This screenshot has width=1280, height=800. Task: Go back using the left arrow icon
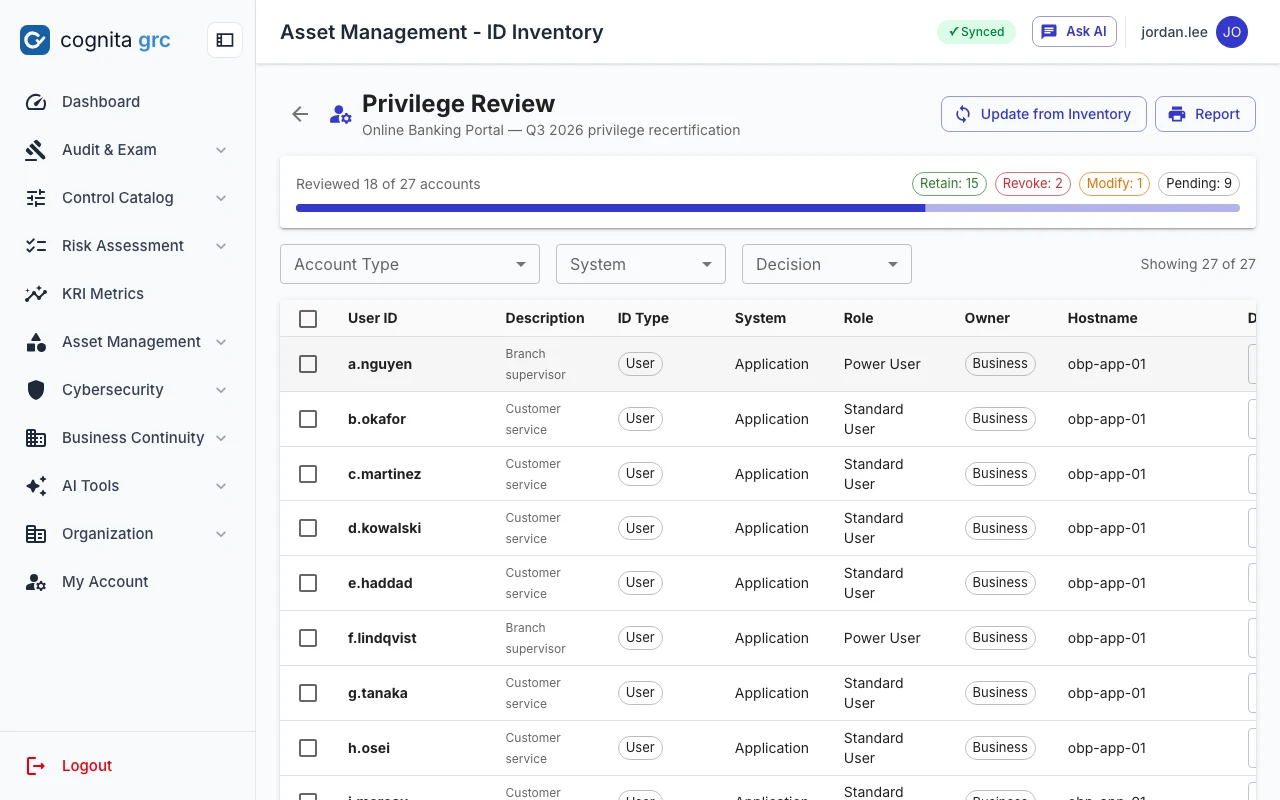pos(300,114)
